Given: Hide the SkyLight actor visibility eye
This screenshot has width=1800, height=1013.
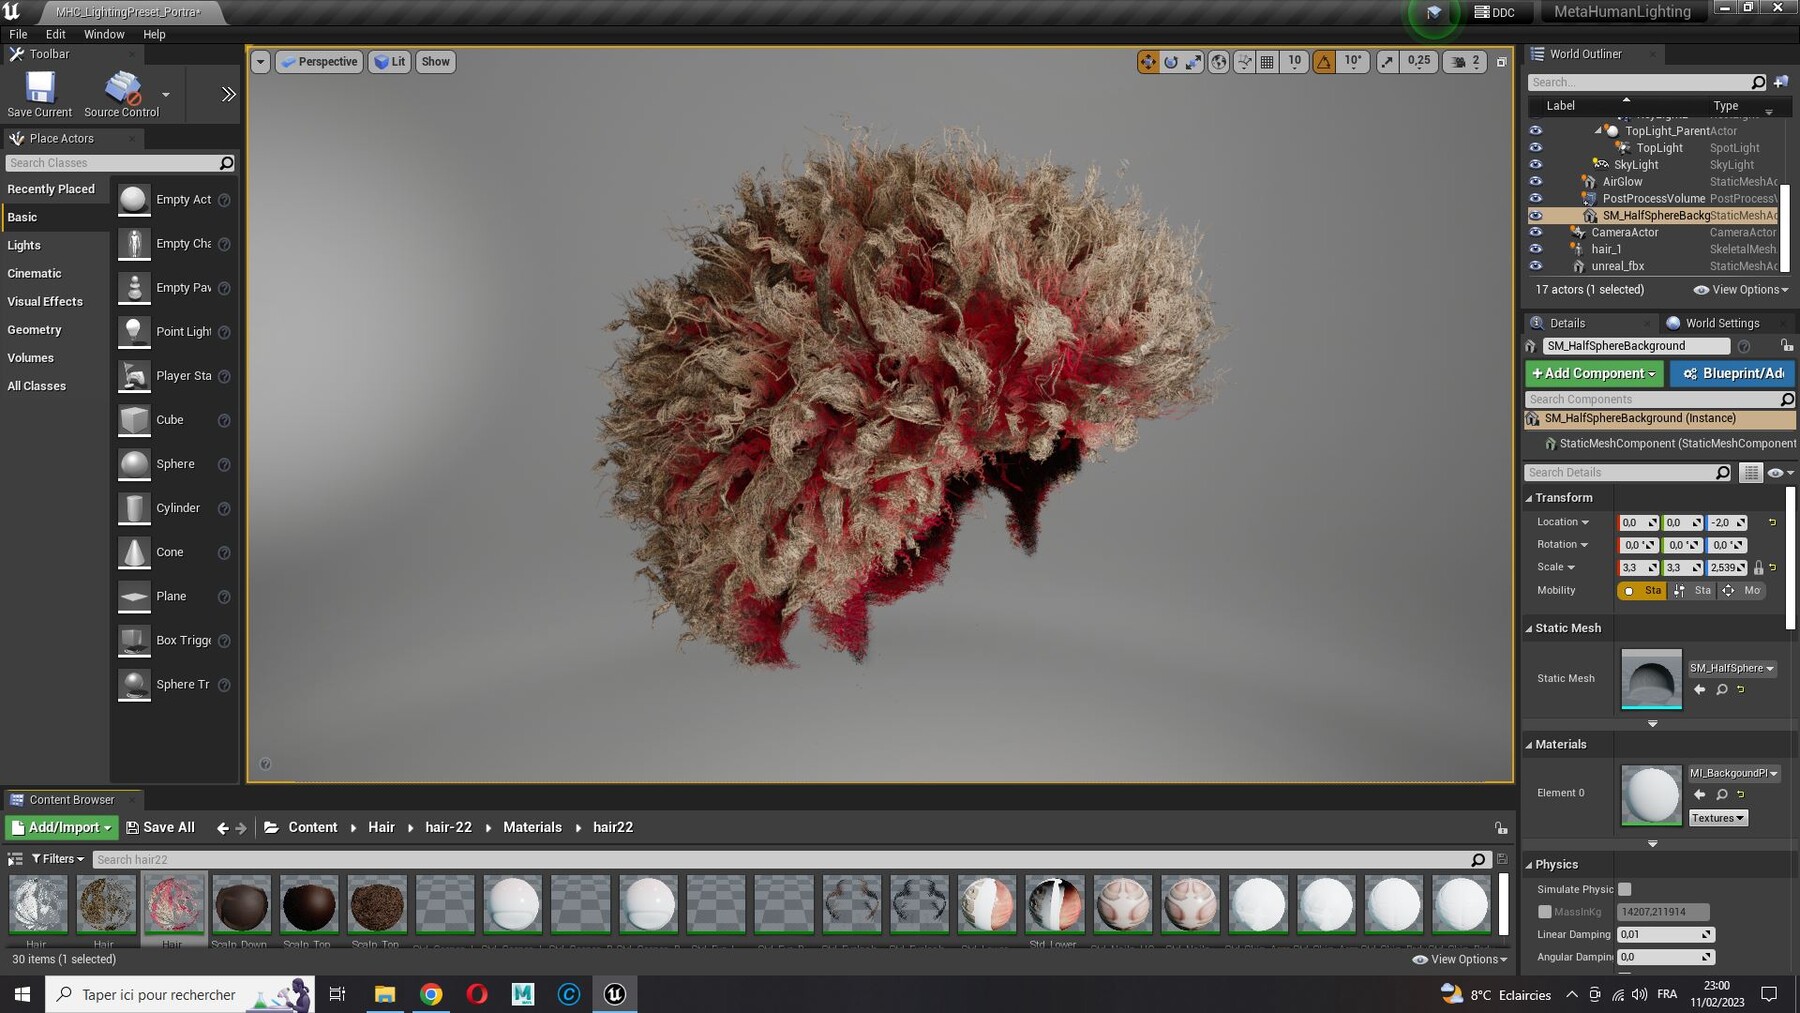Looking at the screenshot, I should coord(1535,165).
